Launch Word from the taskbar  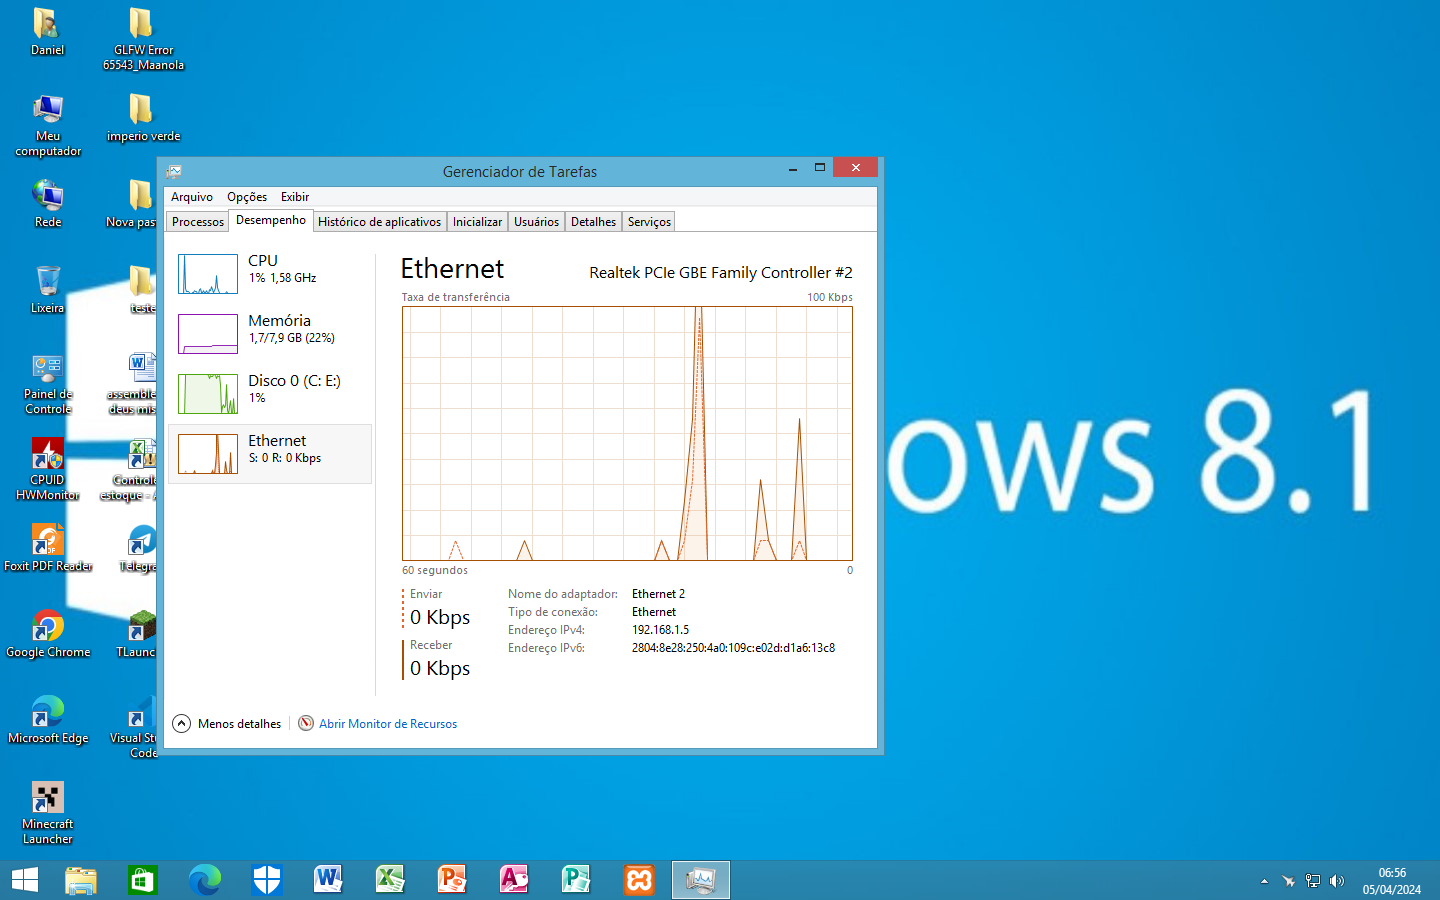click(x=328, y=880)
